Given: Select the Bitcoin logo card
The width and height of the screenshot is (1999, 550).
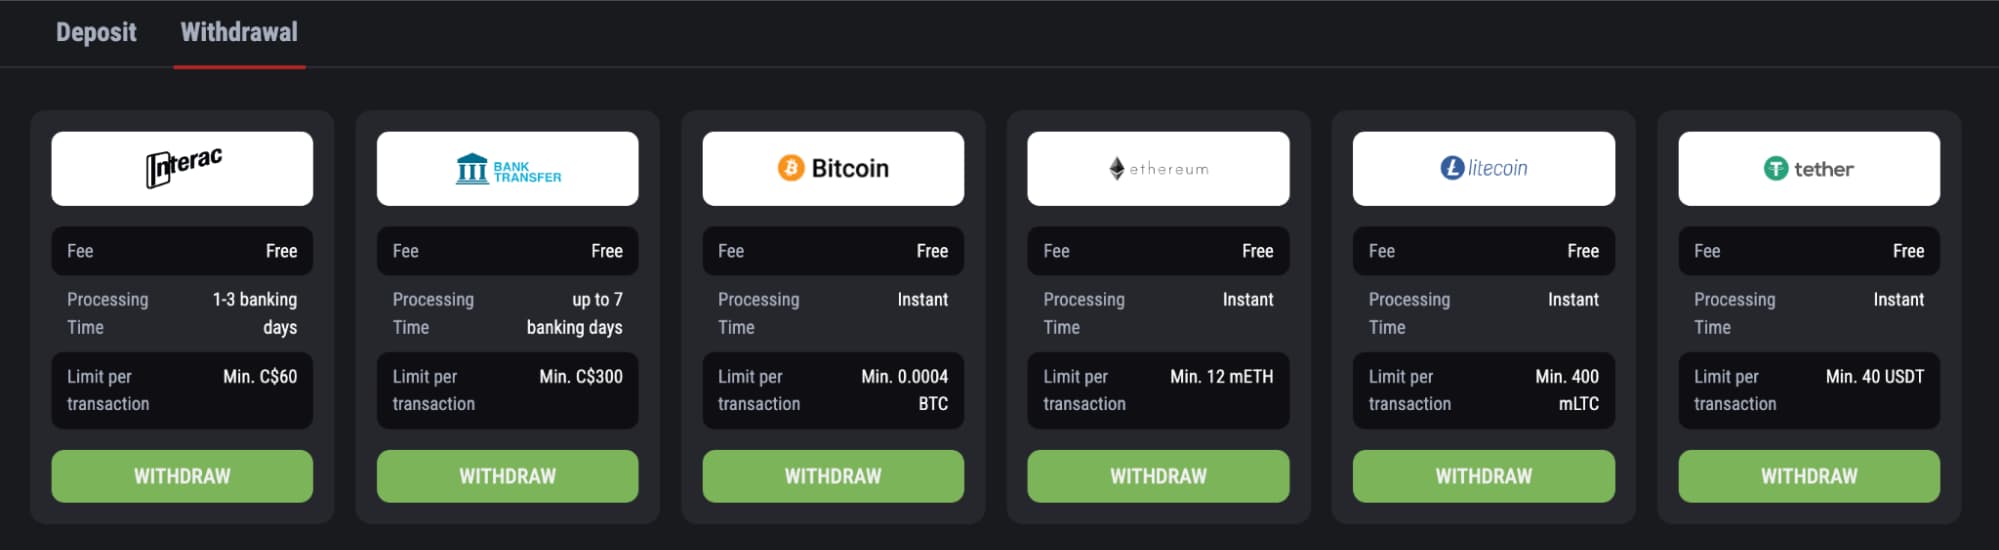Looking at the screenshot, I should (833, 168).
